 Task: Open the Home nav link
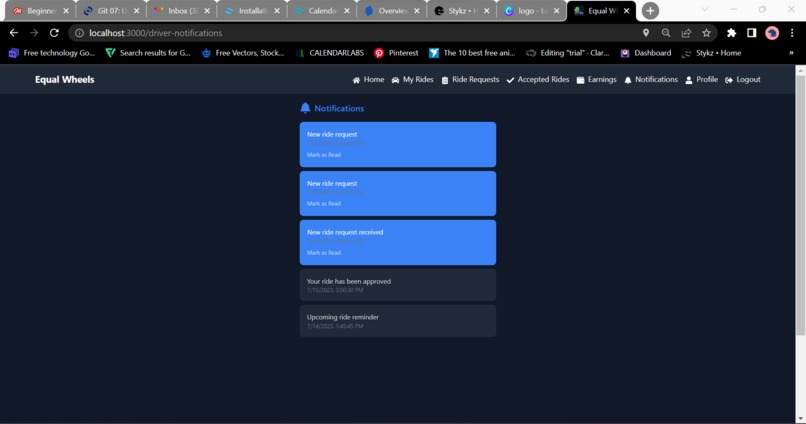(x=374, y=80)
